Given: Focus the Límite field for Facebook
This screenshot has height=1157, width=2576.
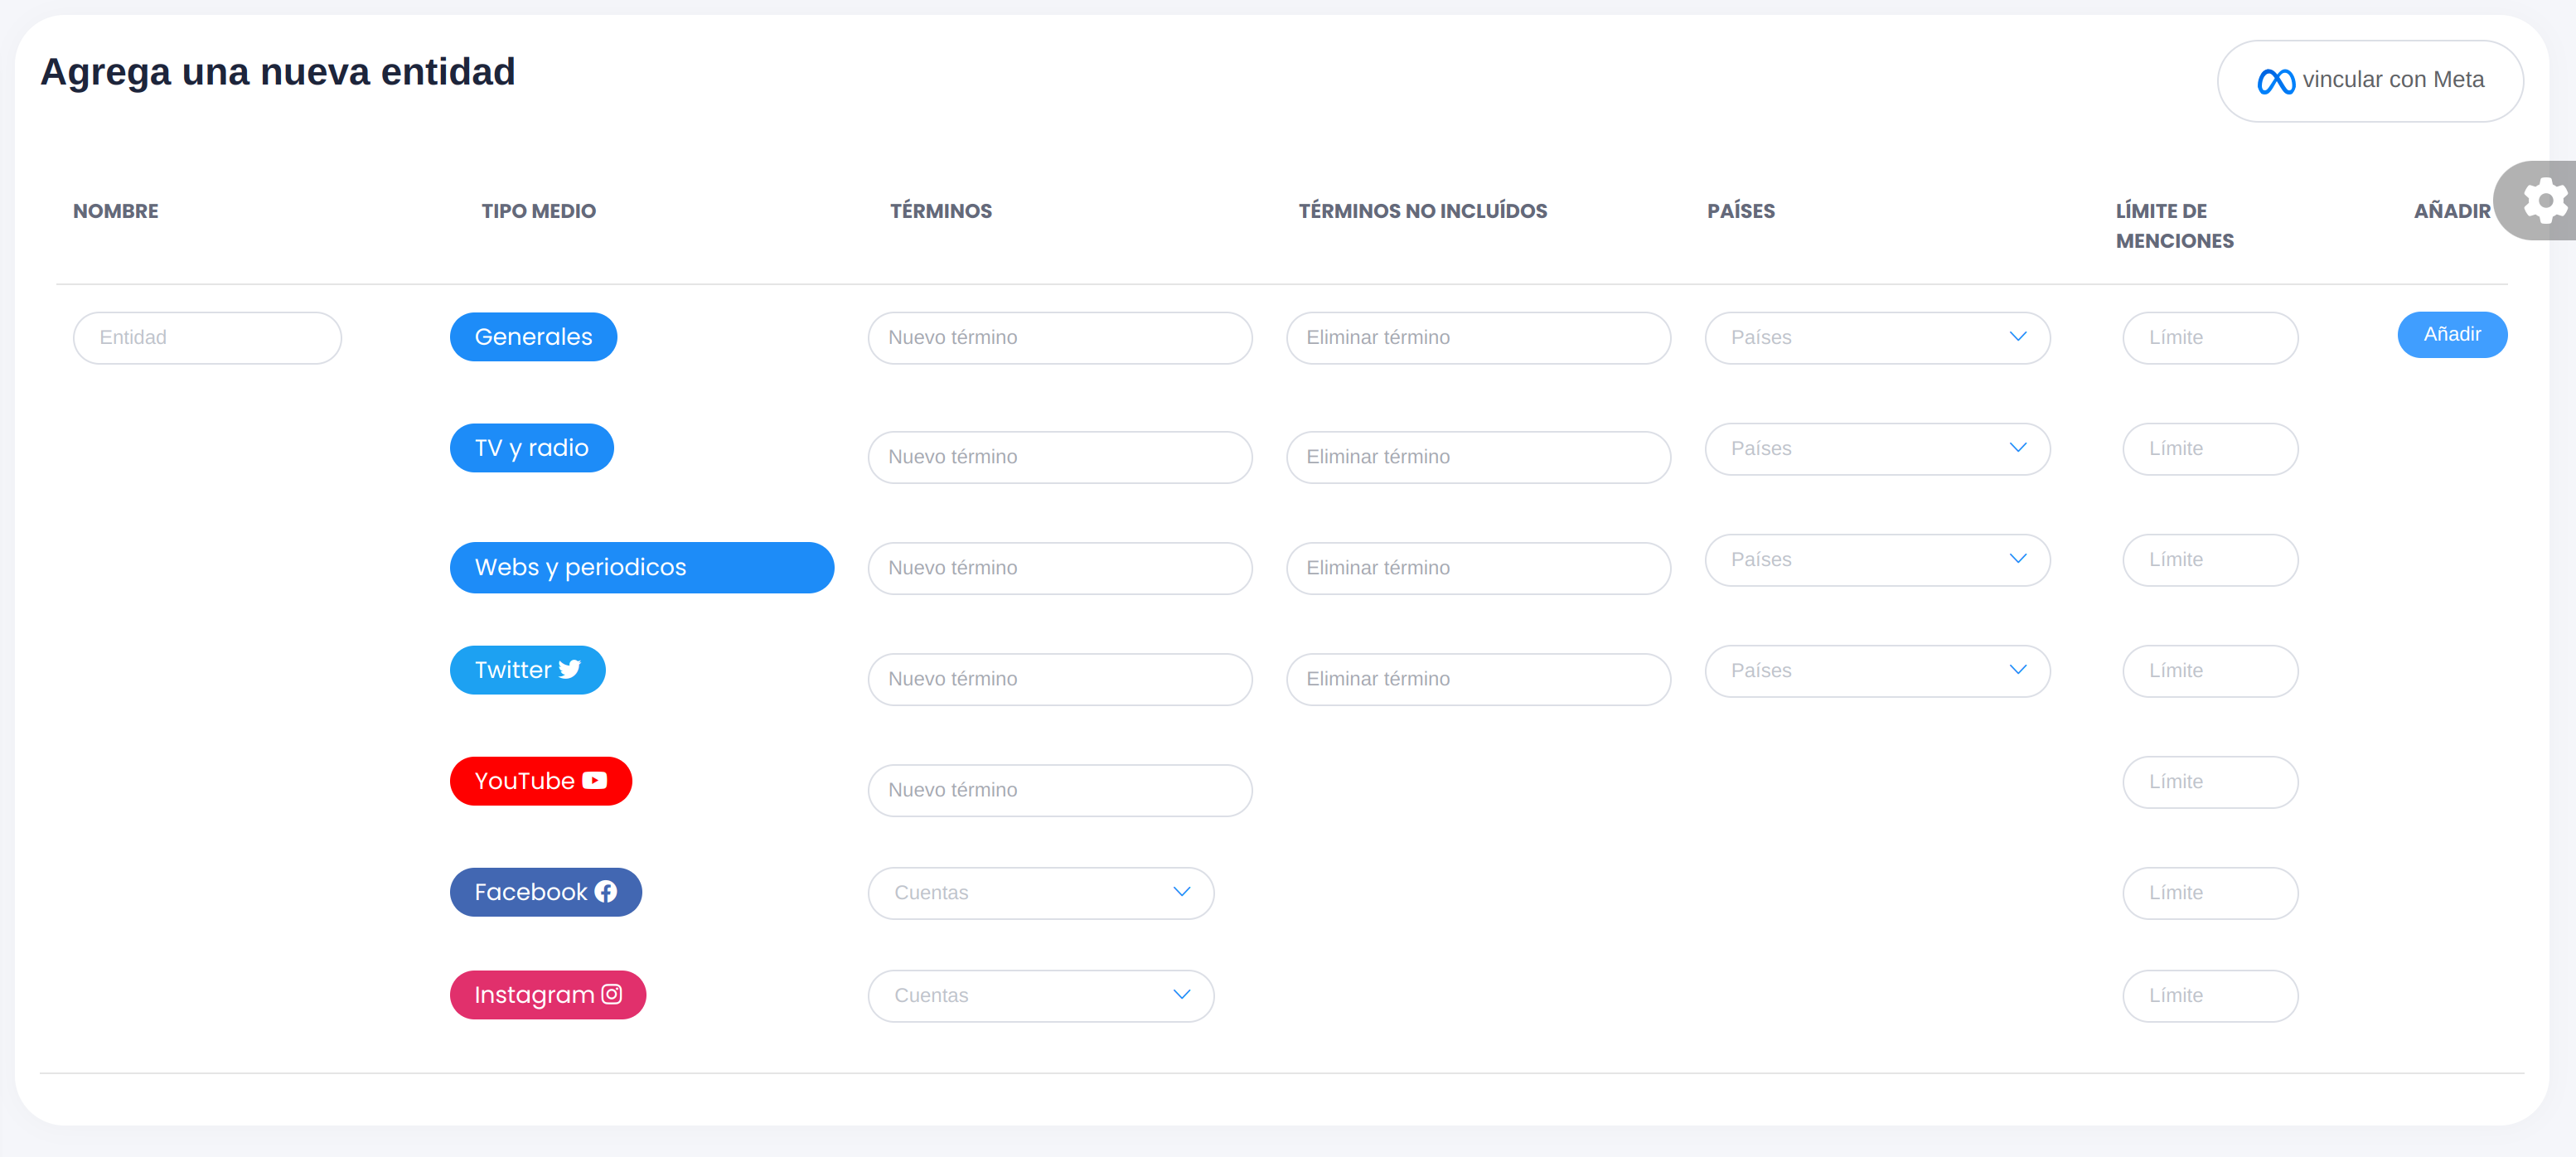Looking at the screenshot, I should tap(2210, 893).
